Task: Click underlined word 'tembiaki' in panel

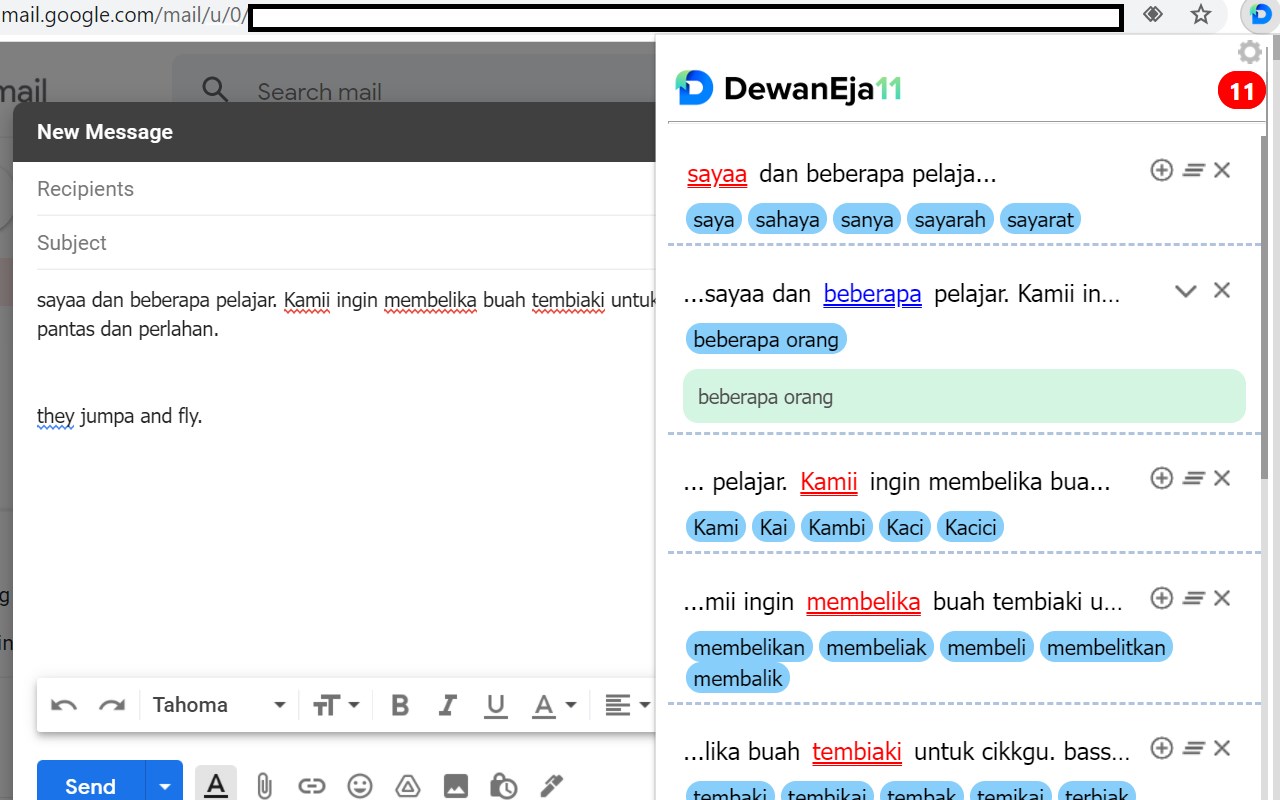Action: (857, 752)
